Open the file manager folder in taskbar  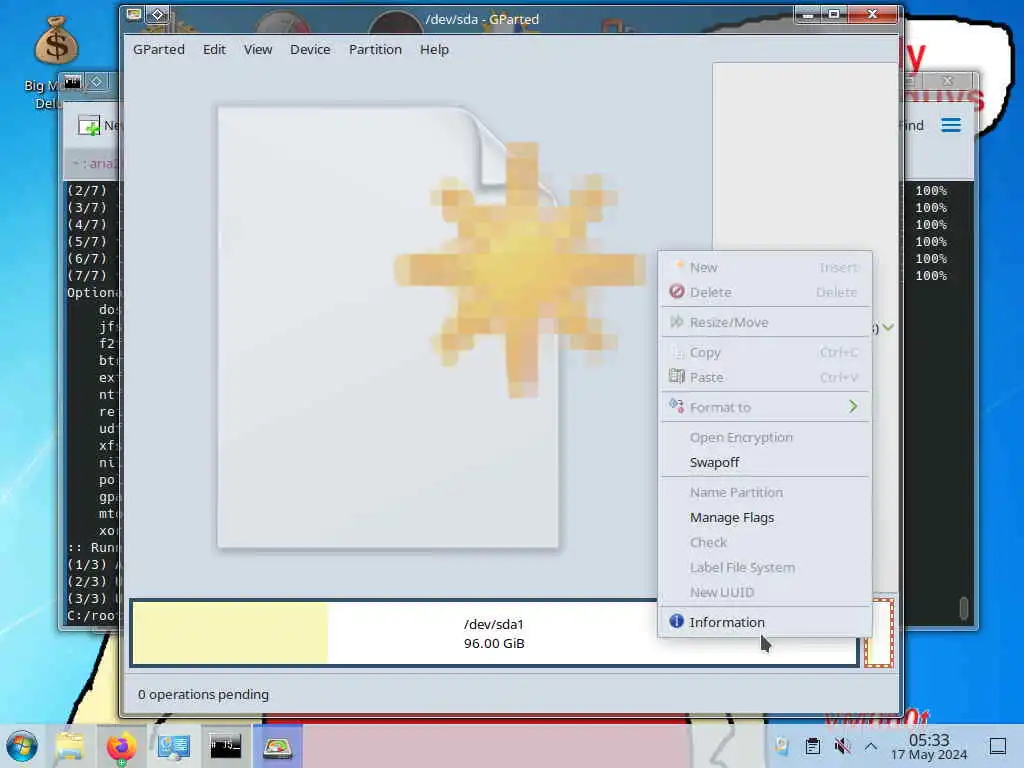pyautogui.click(x=70, y=746)
